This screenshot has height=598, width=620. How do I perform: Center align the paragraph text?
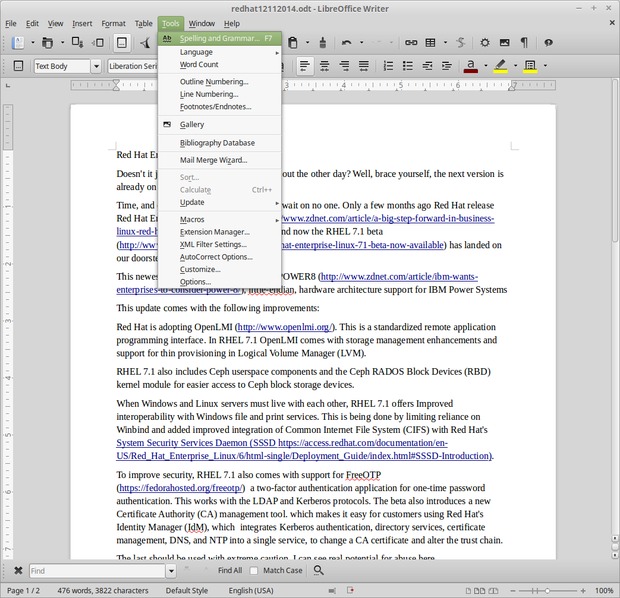[324, 66]
